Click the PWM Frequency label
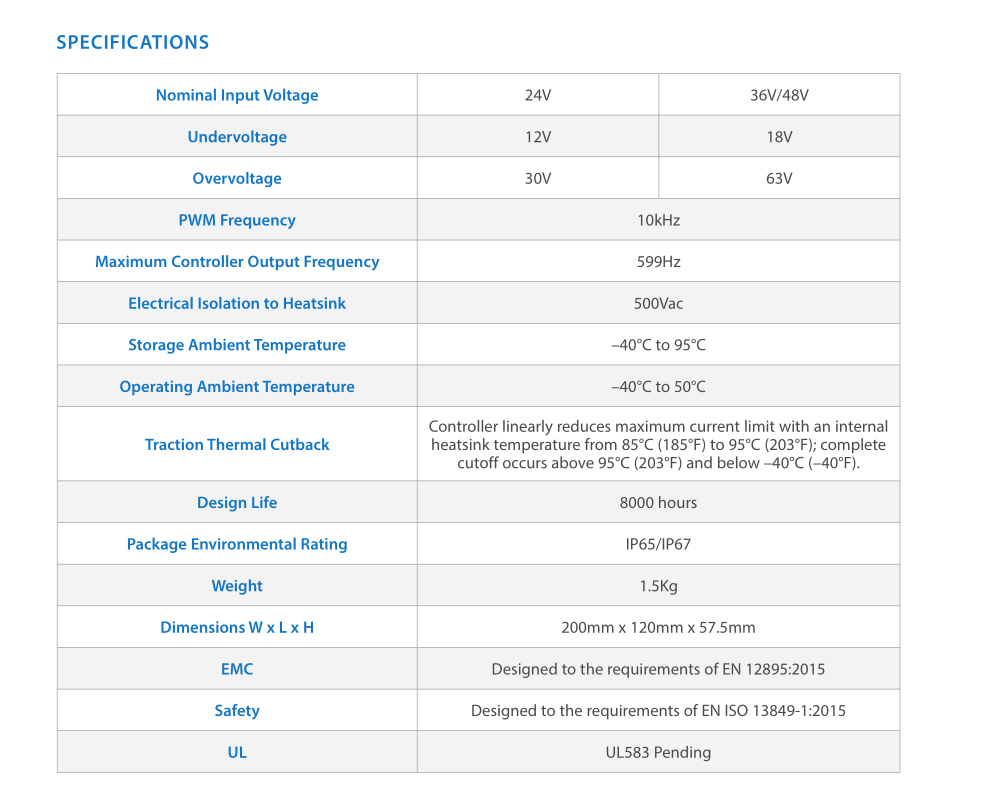The height and width of the screenshot is (795, 1000). pos(237,220)
